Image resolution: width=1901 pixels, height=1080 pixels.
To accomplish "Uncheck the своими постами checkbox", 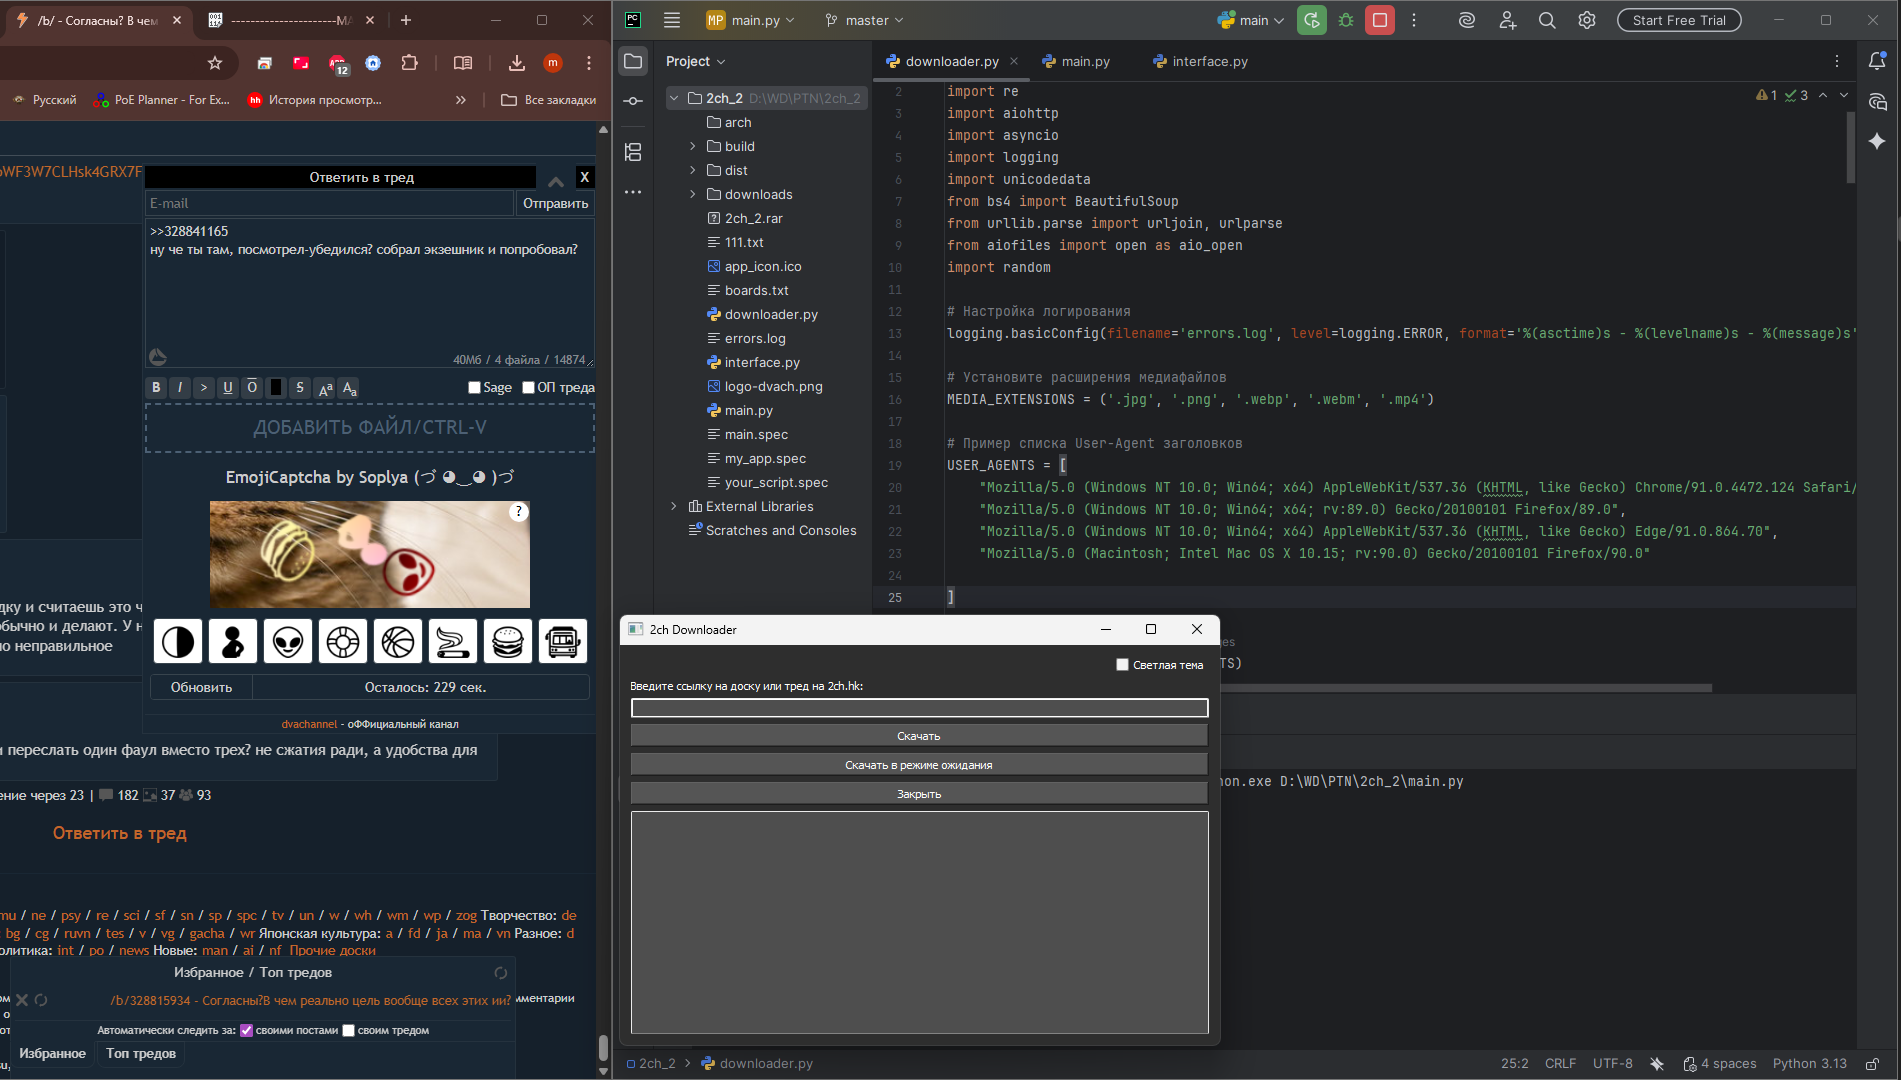I will tap(246, 1030).
